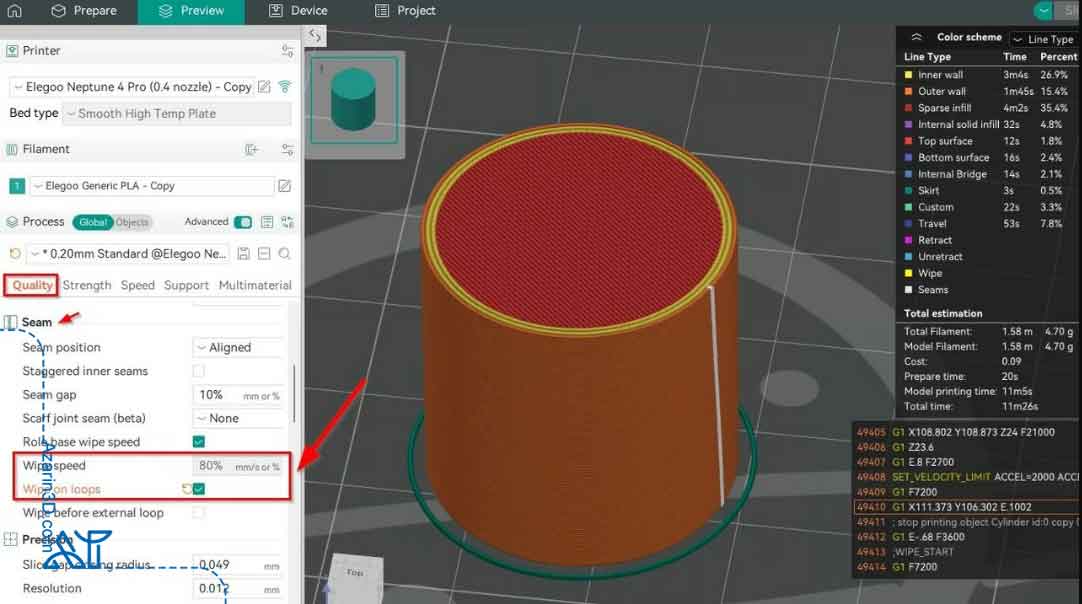Switch to the Strength tab
The height and width of the screenshot is (604, 1082).
click(87, 285)
